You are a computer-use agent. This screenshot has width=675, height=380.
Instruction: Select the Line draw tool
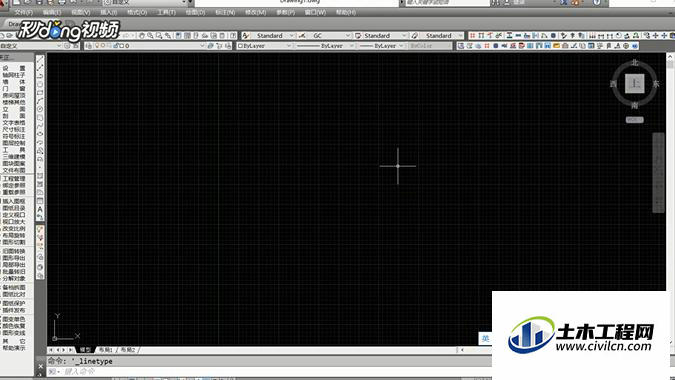[x=40, y=59]
